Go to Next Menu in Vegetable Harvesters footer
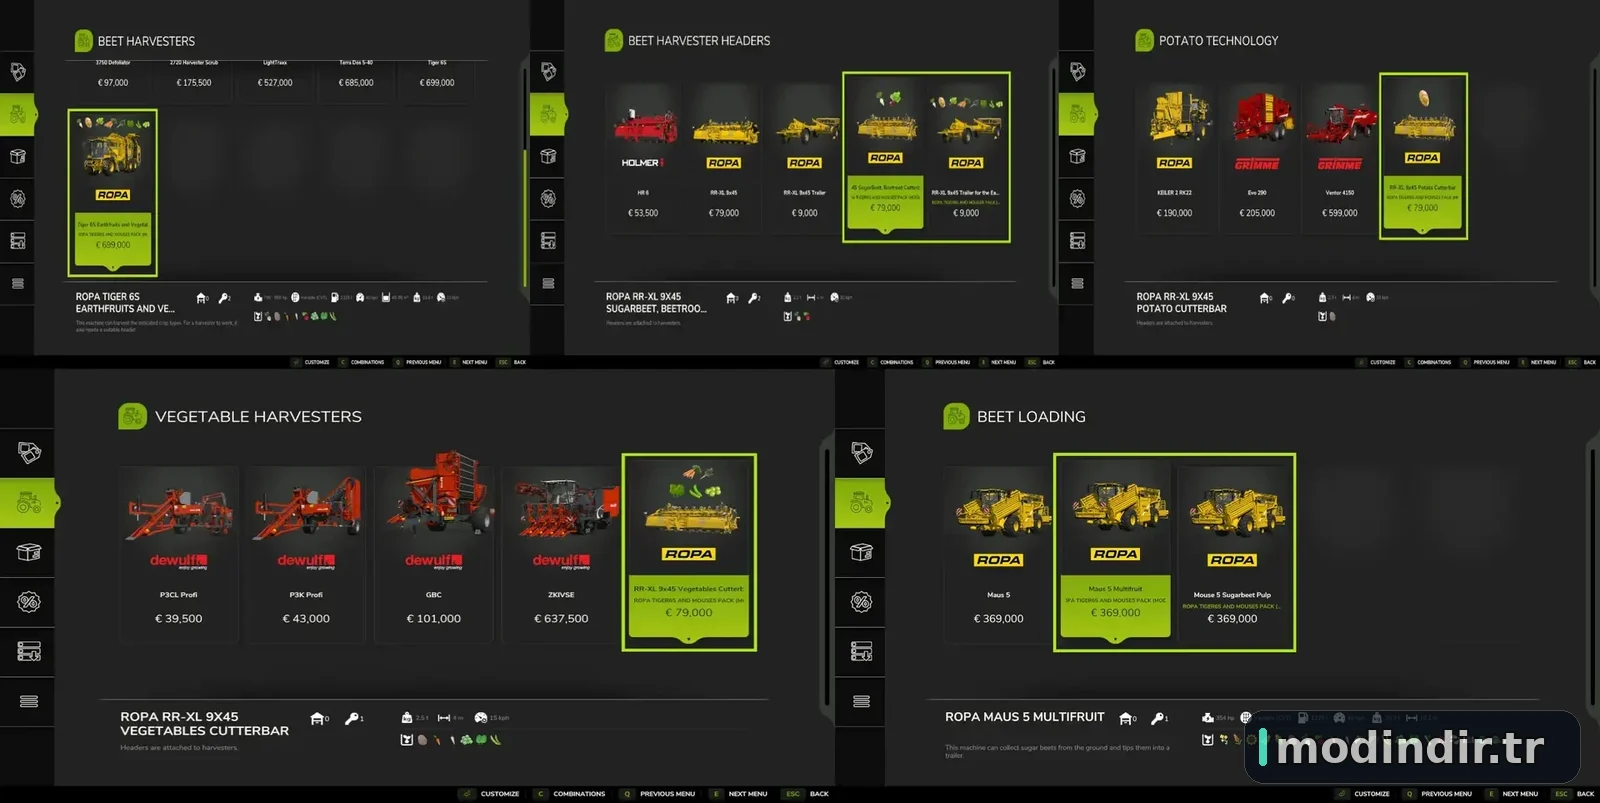This screenshot has width=1600, height=803. coord(739,794)
